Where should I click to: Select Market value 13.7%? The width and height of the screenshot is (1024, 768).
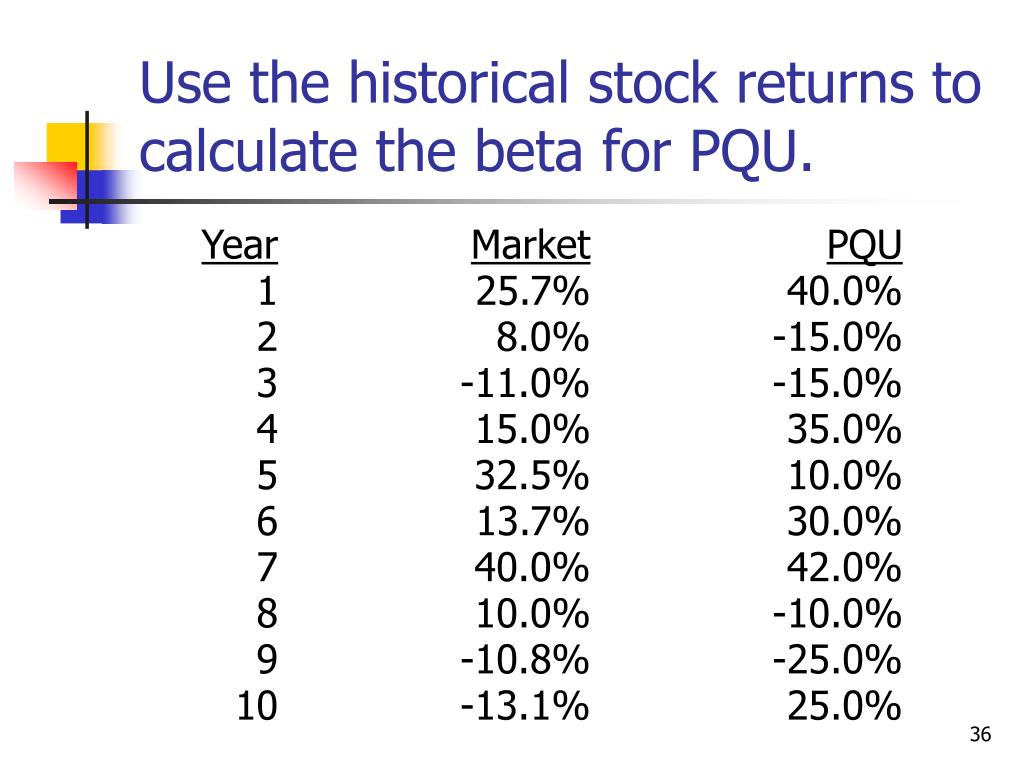pos(533,522)
